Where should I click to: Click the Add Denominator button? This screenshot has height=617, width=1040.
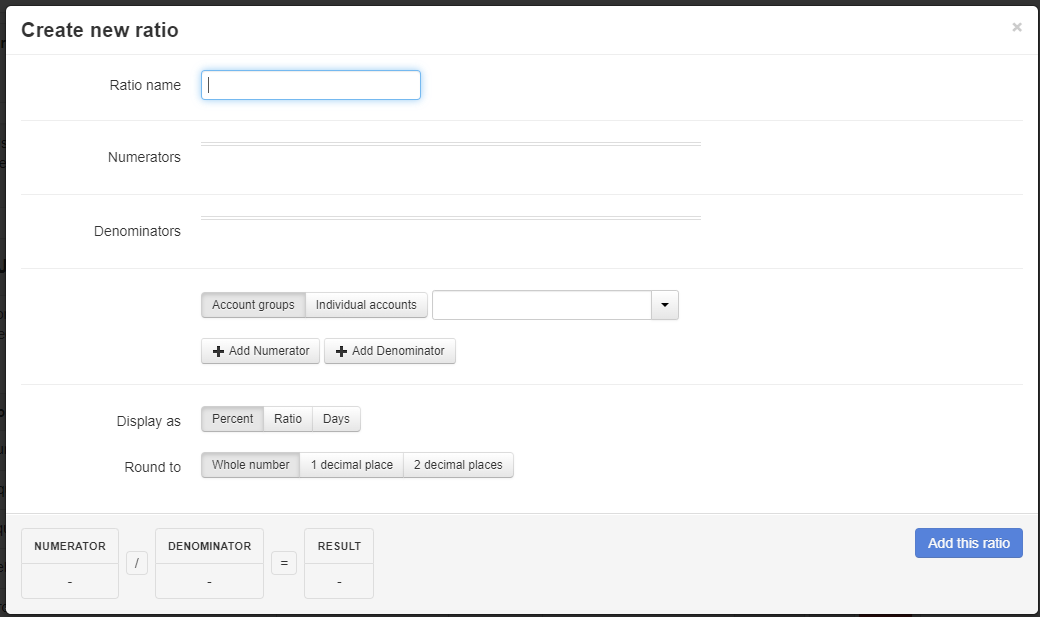pyautogui.click(x=390, y=351)
